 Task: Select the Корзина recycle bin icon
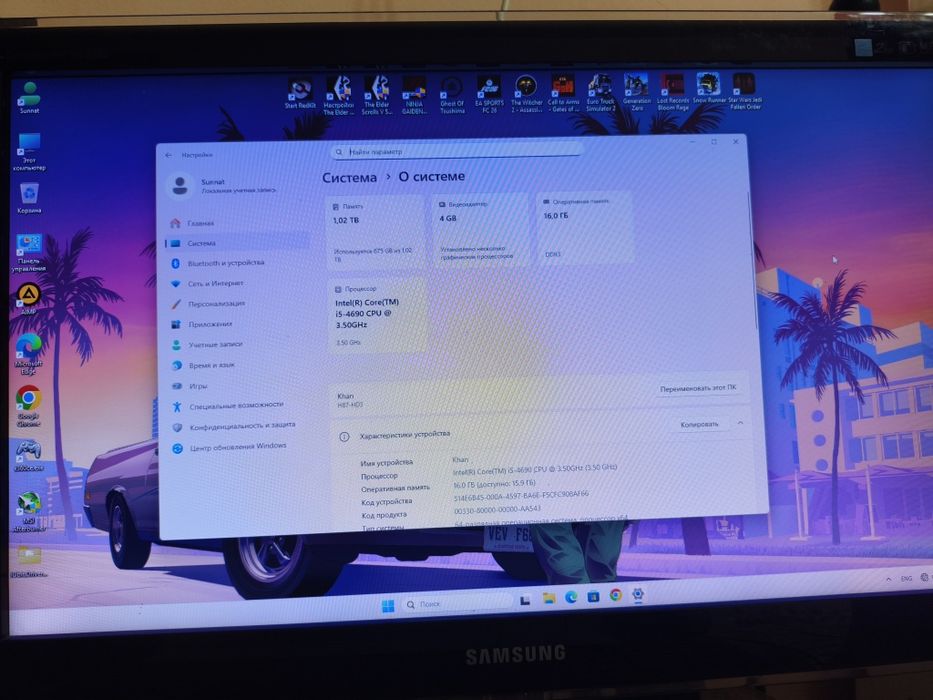pyautogui.click(x=29, y=198)
